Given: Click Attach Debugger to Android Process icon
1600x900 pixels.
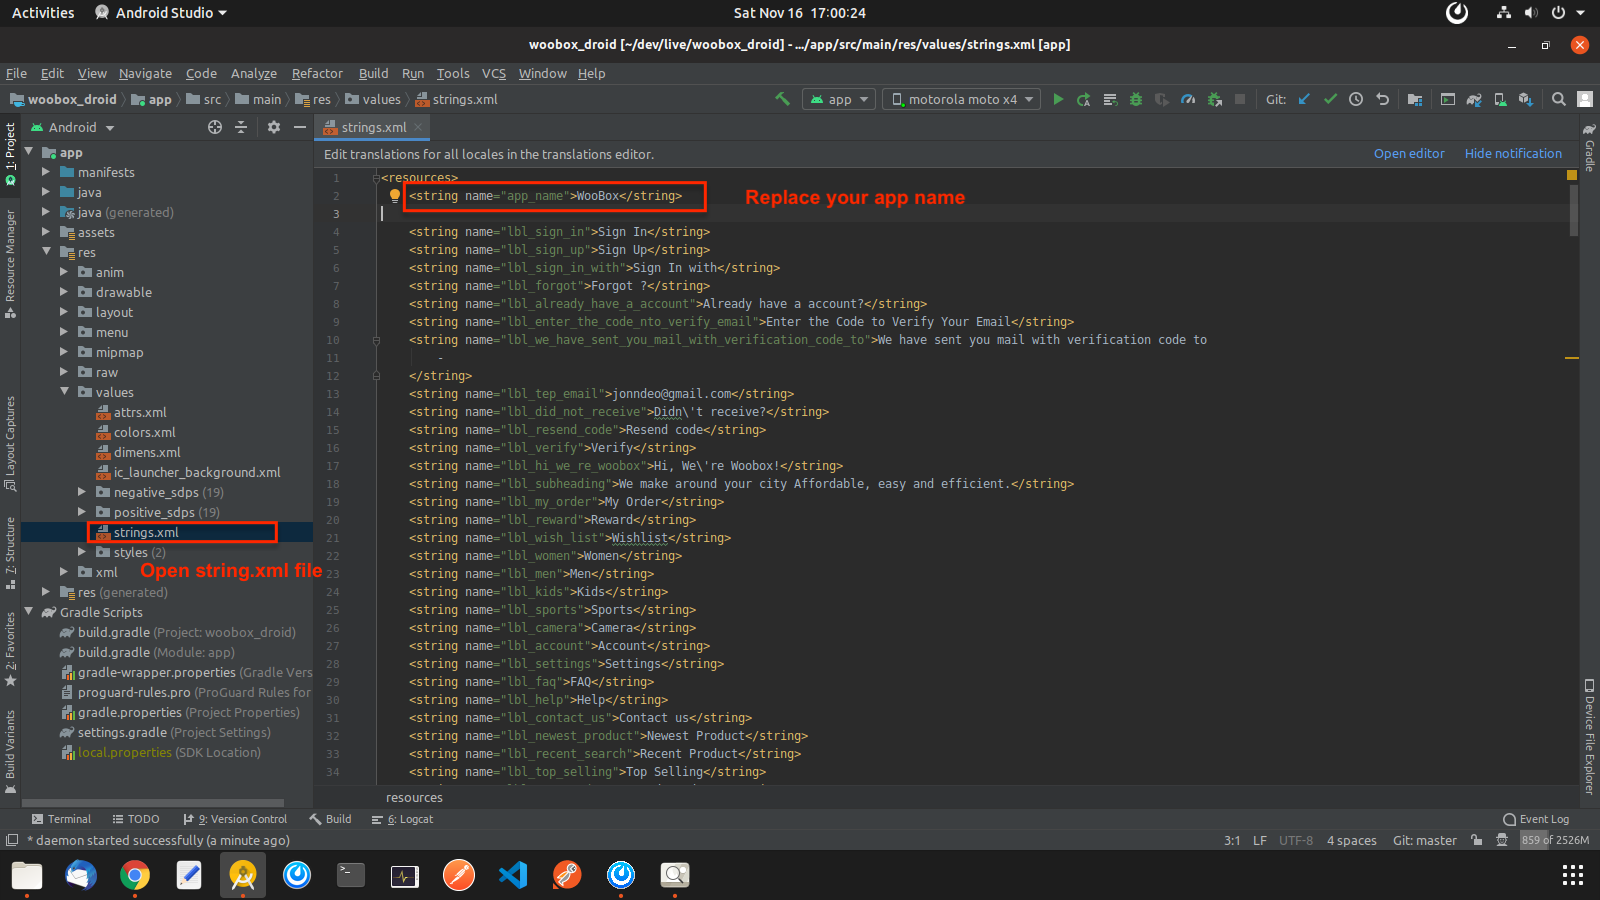Looking at the screenshot, I should coord(1214,99).
